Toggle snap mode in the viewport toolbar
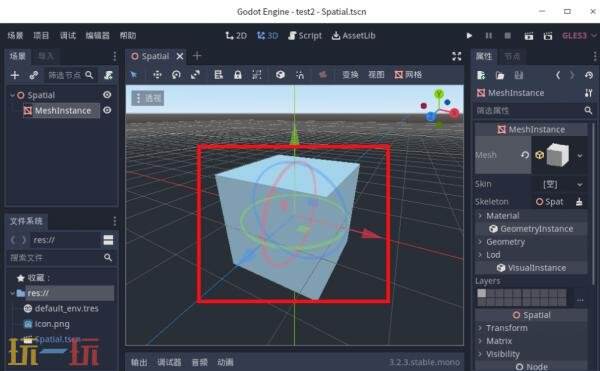Image resolution: width=600 pixels, height=371 pixels. click(x=300, y=75)
